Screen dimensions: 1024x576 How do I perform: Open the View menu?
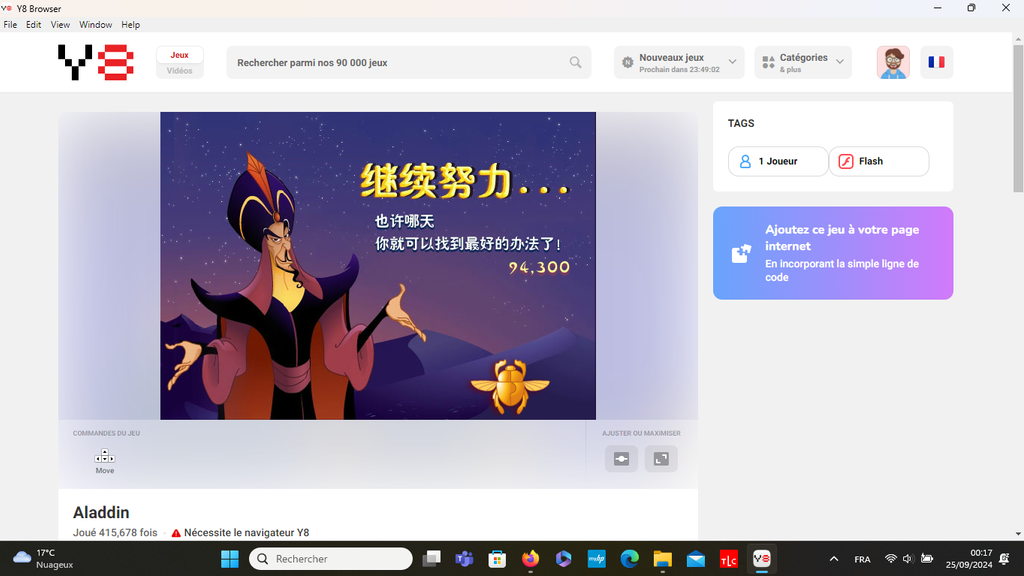pyautogui.click(x=60, y=25)
